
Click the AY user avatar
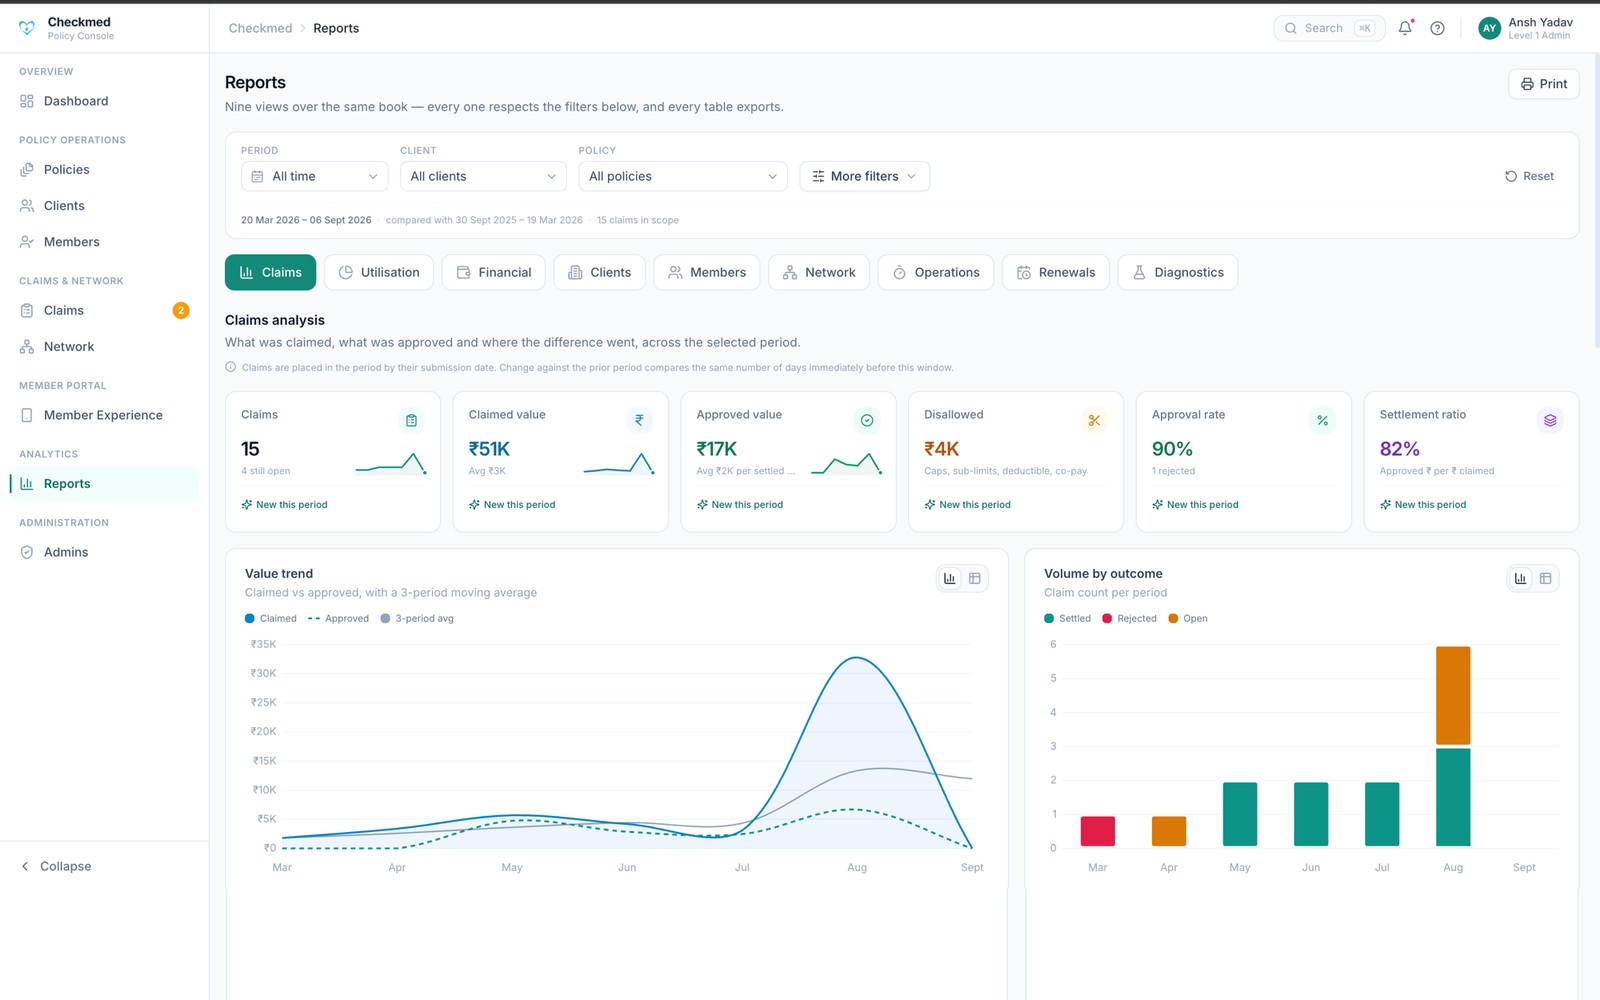(1489, 28)
